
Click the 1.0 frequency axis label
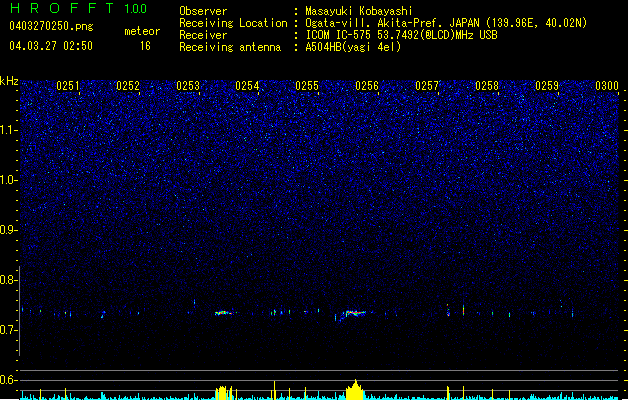(x=8, y=180)
